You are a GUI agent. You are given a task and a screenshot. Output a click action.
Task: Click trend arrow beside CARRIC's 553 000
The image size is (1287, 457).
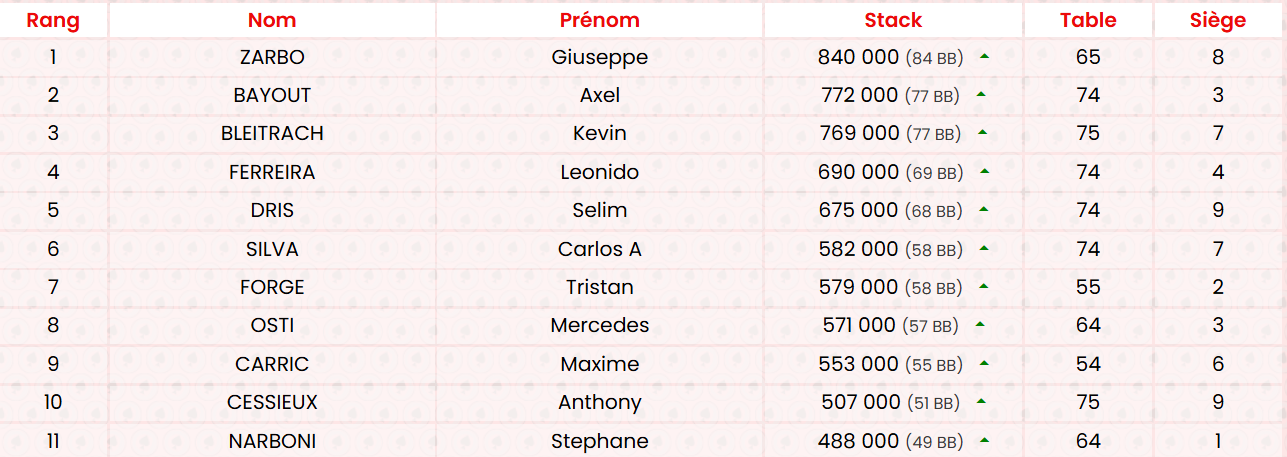coord(984,364)
